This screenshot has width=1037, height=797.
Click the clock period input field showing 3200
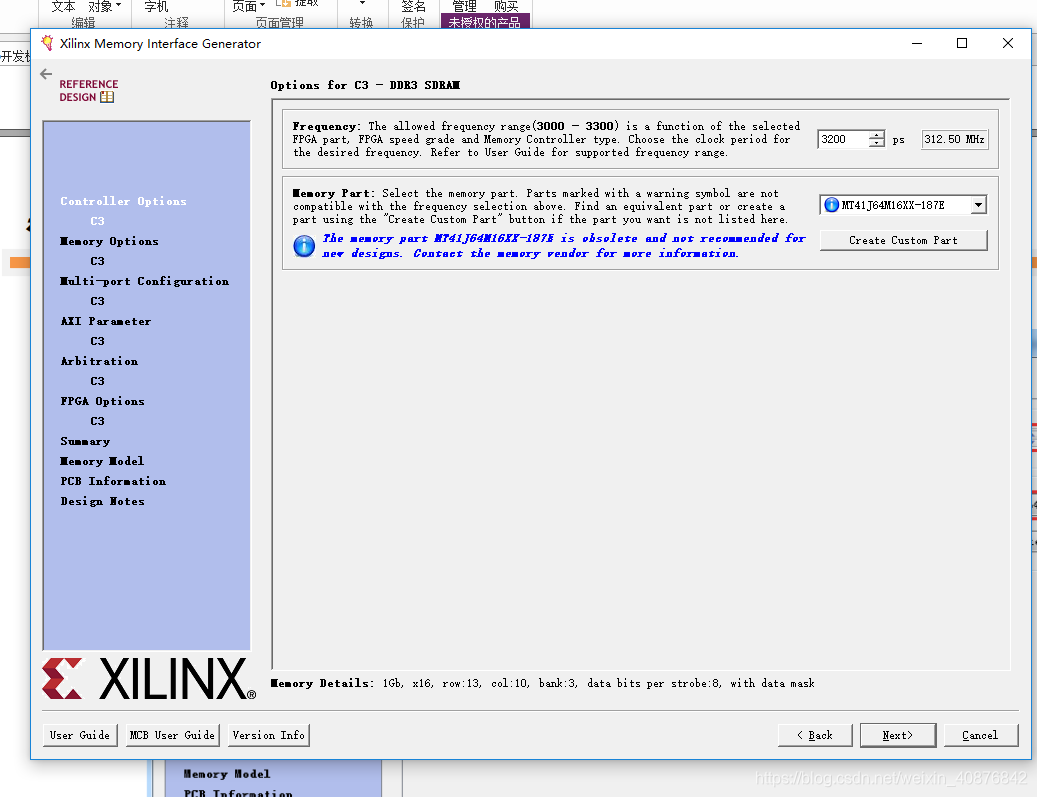click(844, 140)
